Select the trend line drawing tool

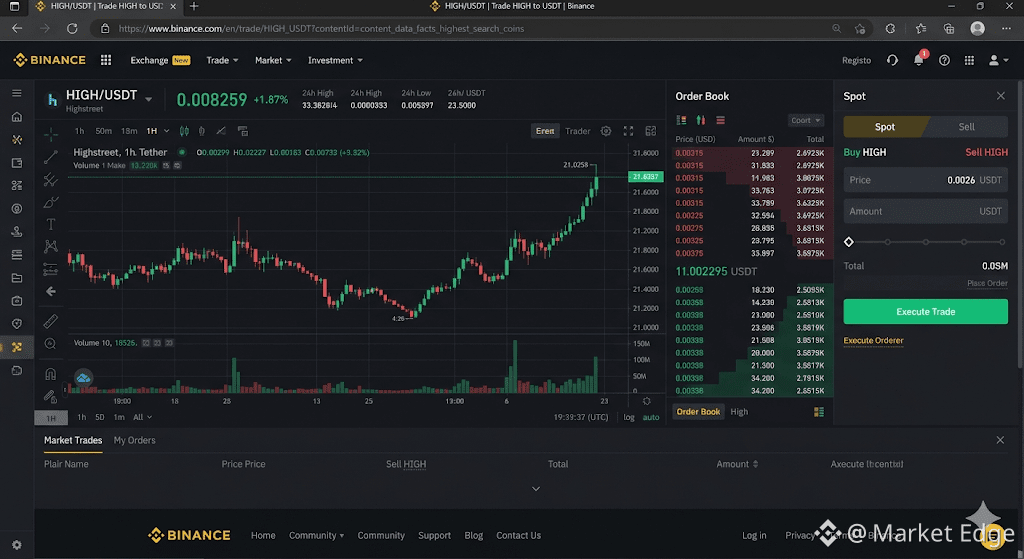point(50,157)
